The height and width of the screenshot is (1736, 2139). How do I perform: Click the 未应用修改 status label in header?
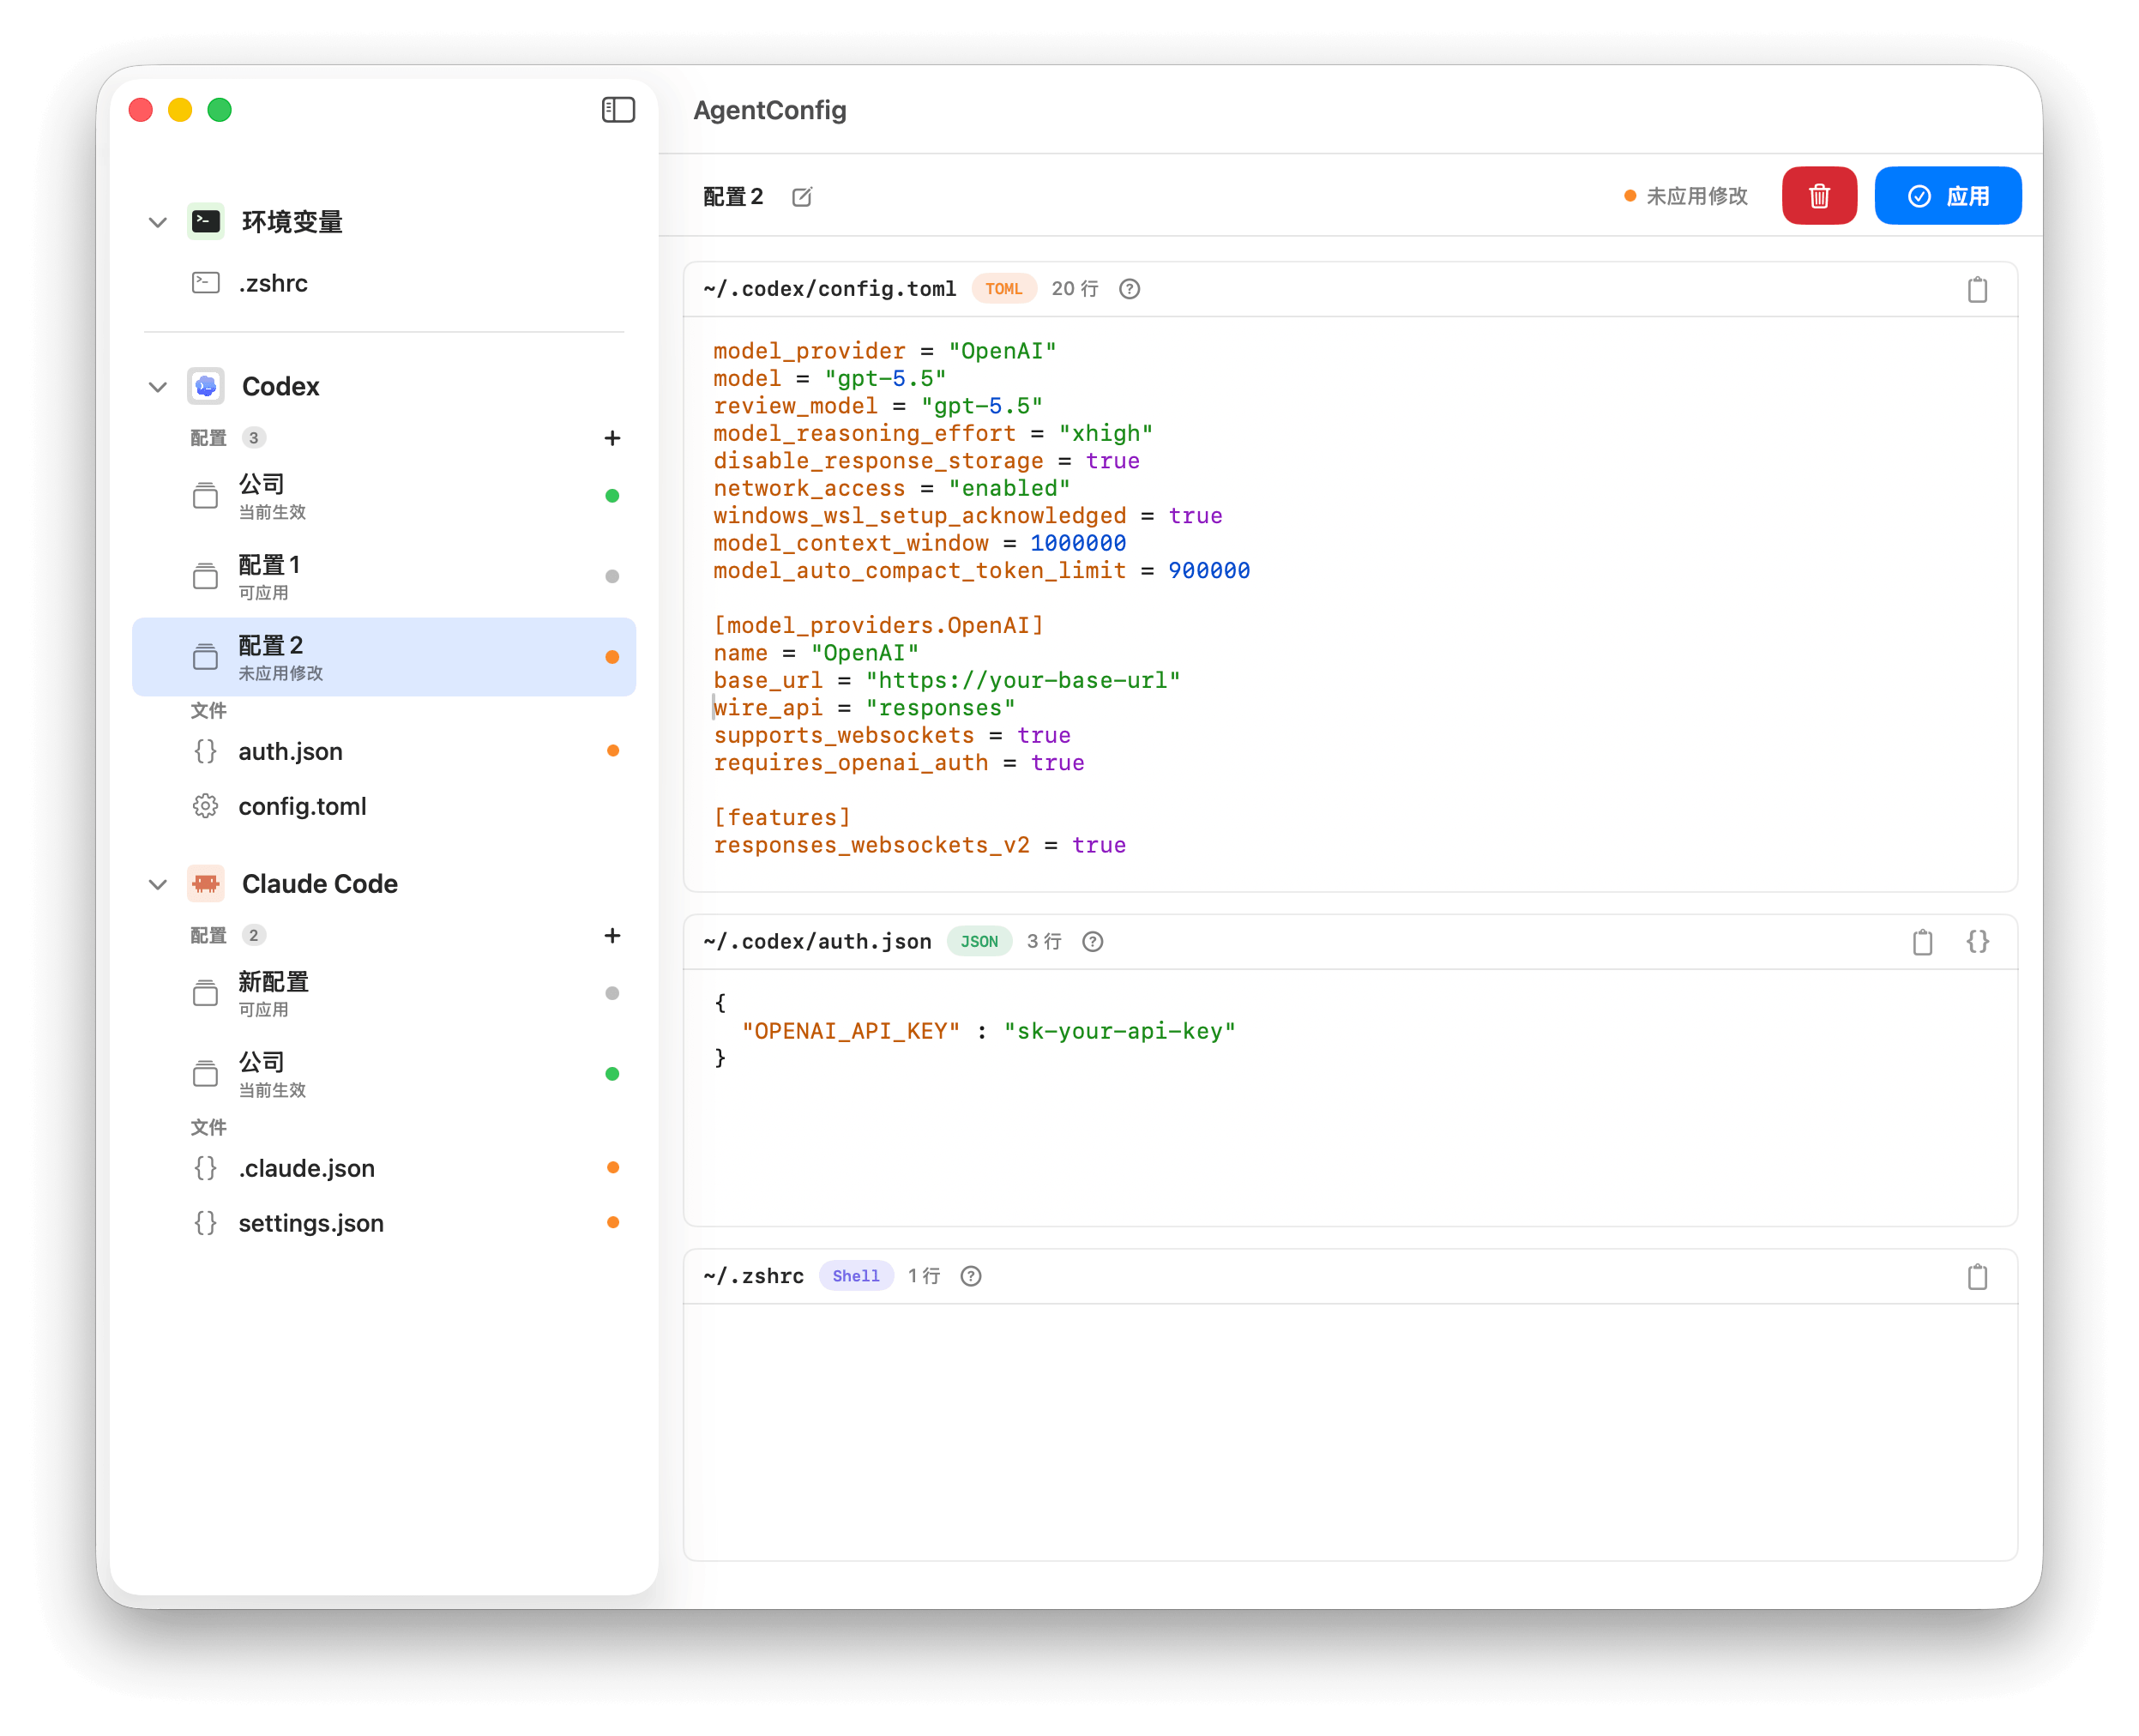click(x=1696, y=196)
